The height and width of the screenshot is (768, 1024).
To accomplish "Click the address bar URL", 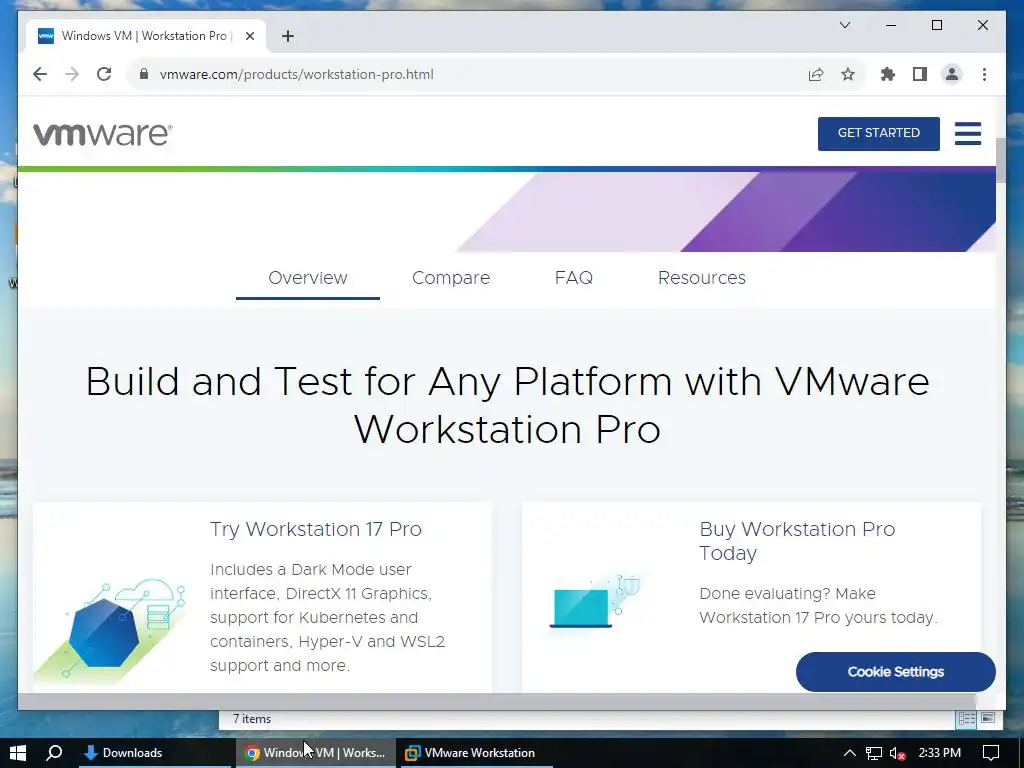I will [296, 74].
